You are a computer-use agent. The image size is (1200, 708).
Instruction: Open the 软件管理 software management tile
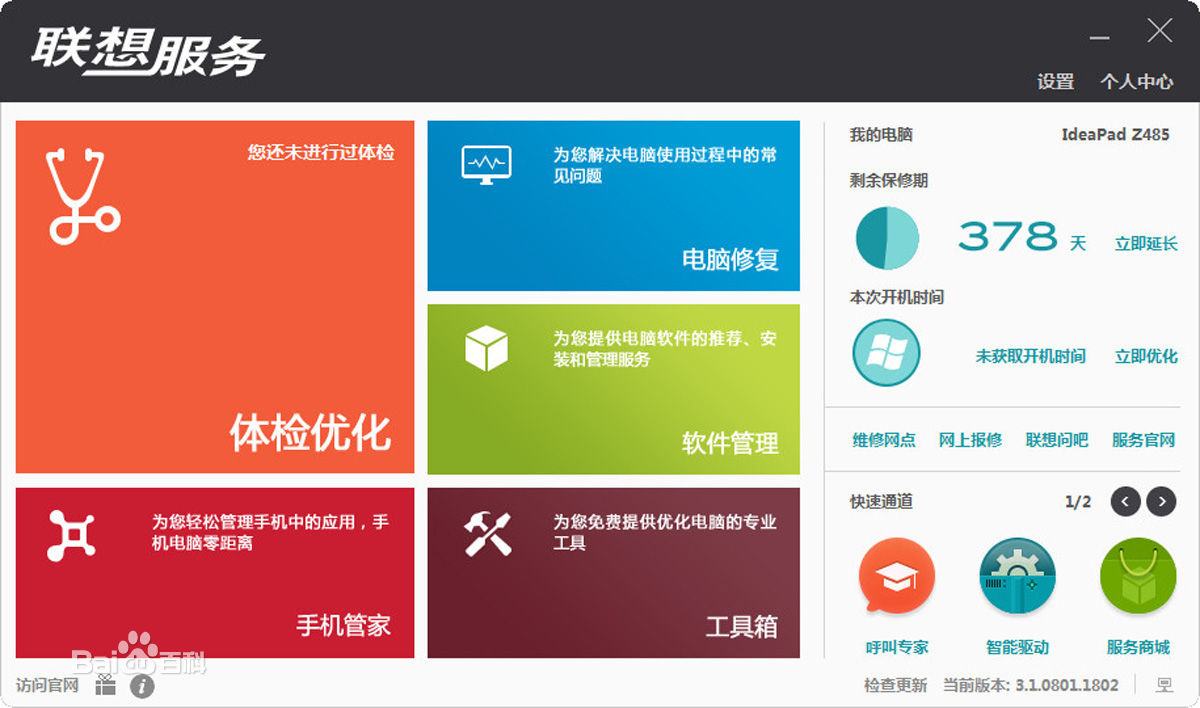point(613,389)
